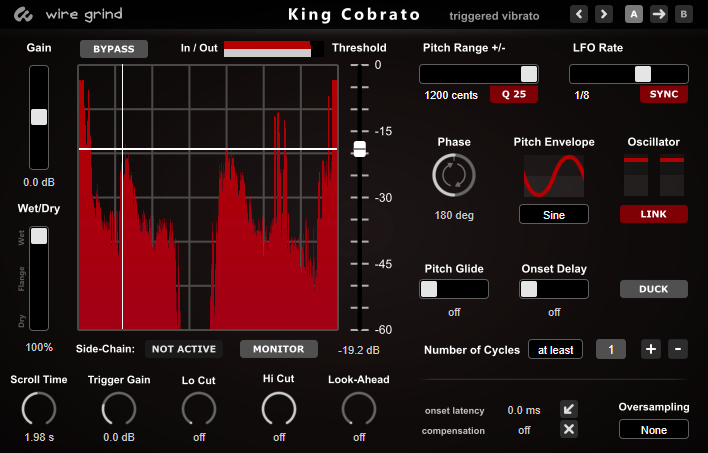The image size is (708, 453).
Task: Toggle the LFO SYNC button
Action: pos(664,94)
